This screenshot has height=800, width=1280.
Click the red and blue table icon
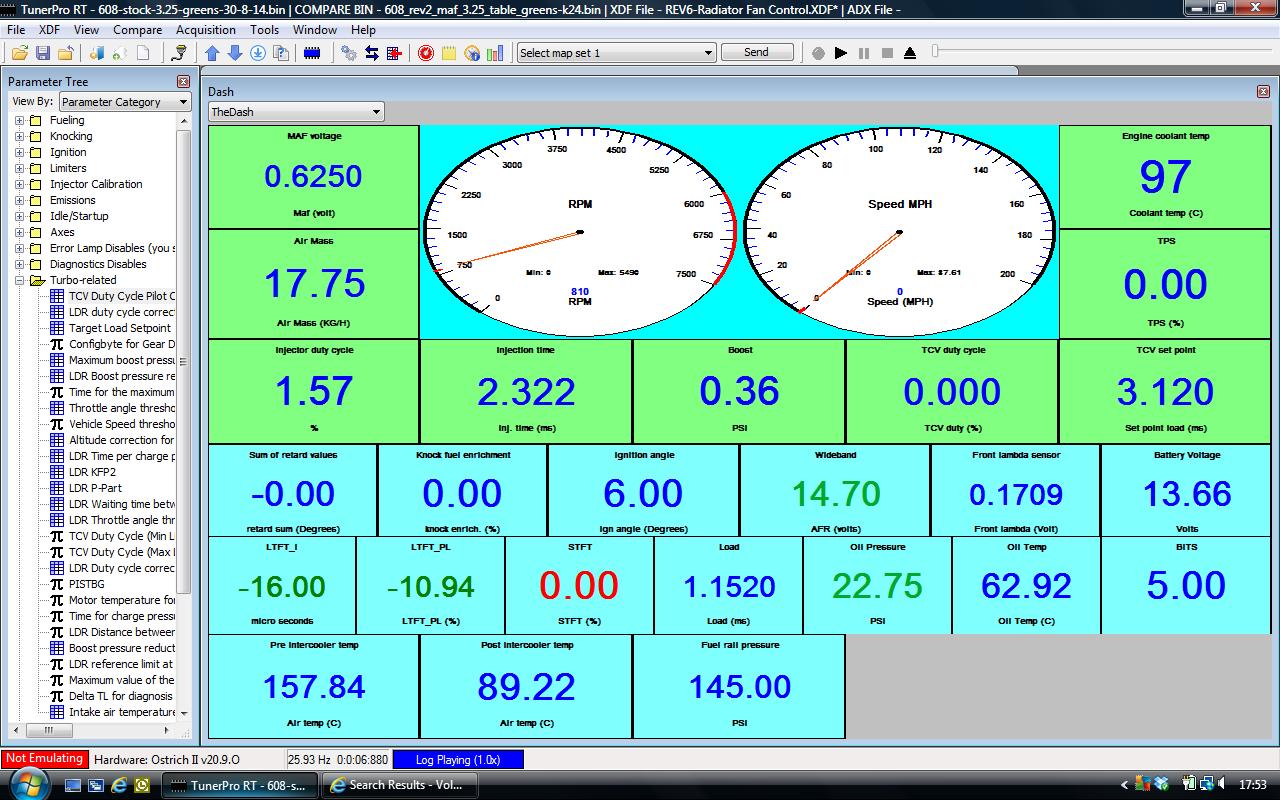click(x=395, y=53)
